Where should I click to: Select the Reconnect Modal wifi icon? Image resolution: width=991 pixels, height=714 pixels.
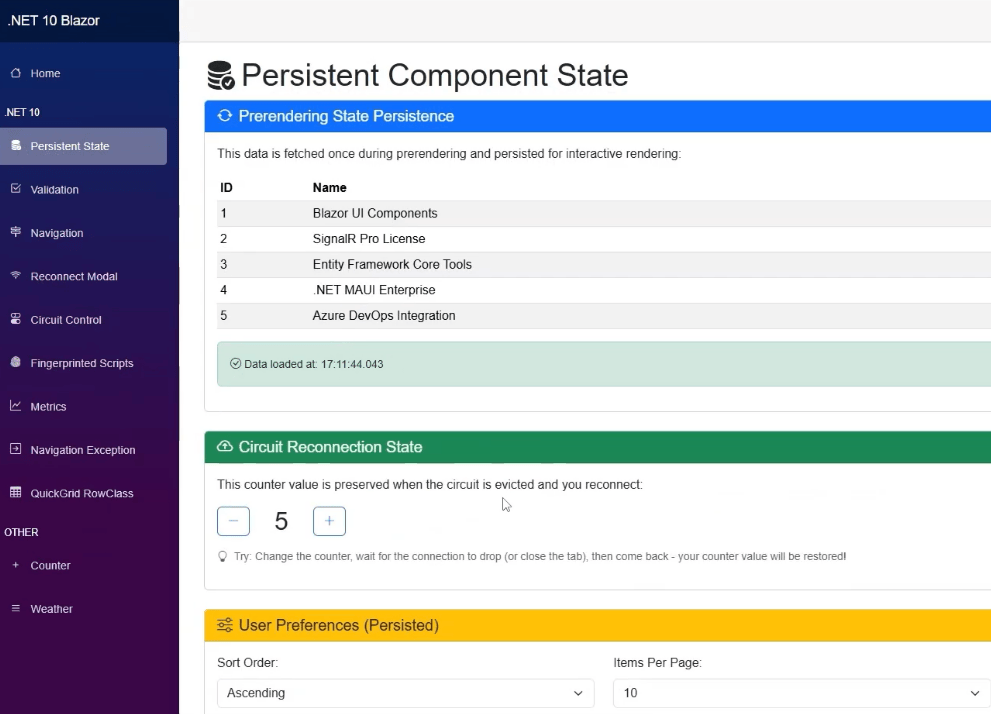(14, 276)
